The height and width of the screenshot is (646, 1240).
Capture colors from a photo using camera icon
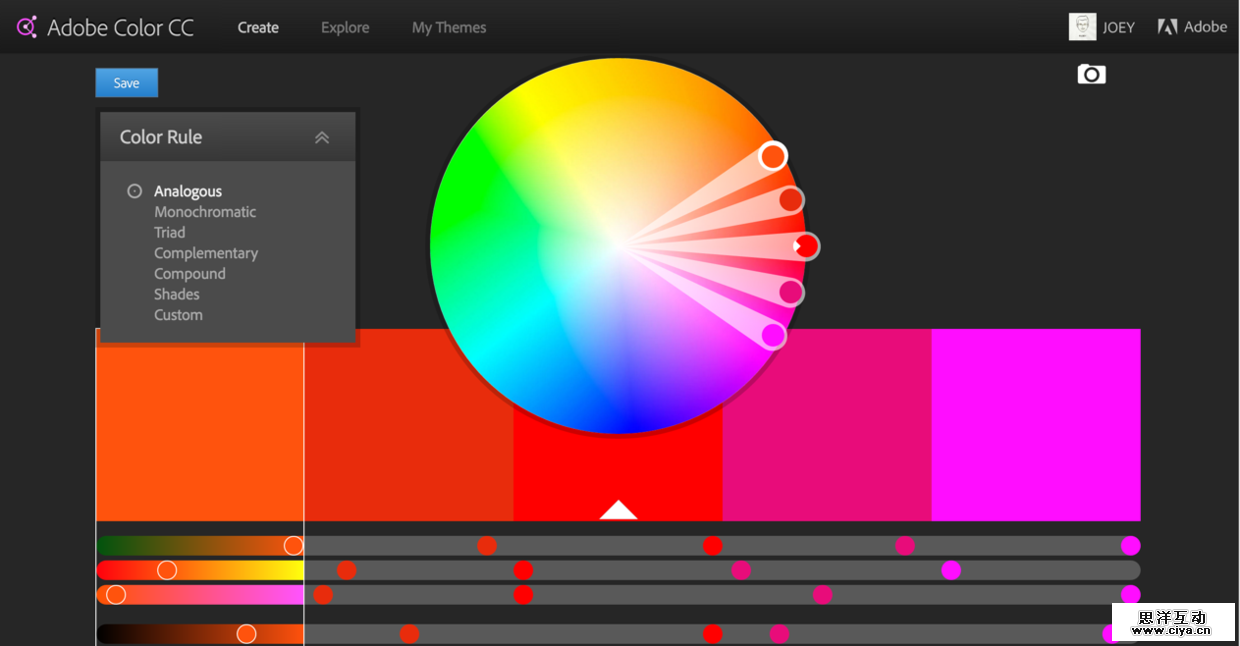pyautogui.click(x=1090, y=74)
